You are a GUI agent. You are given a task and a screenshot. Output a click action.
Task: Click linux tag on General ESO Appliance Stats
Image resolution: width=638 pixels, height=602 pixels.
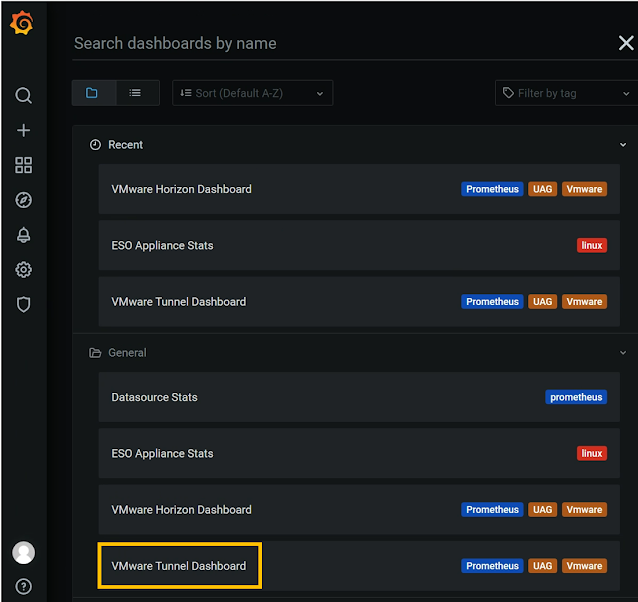coord(592,453)
